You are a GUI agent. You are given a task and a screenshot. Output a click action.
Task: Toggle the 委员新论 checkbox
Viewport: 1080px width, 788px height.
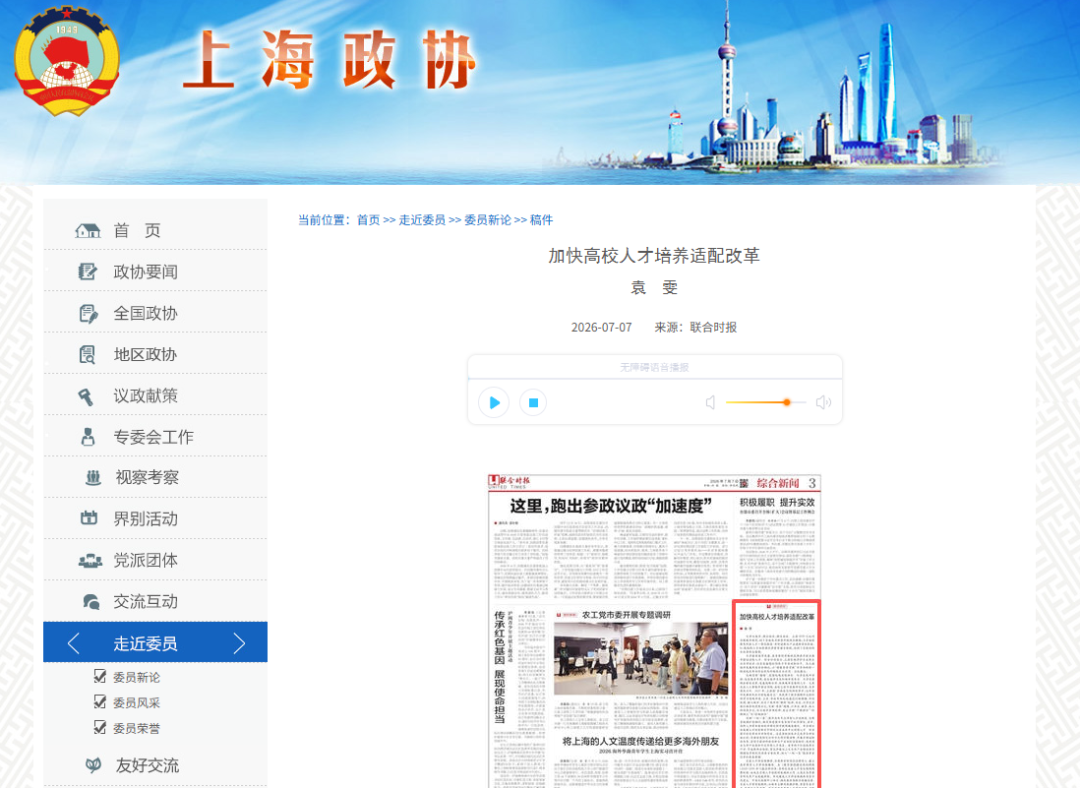pyautogui.click(x=100, y=676)
